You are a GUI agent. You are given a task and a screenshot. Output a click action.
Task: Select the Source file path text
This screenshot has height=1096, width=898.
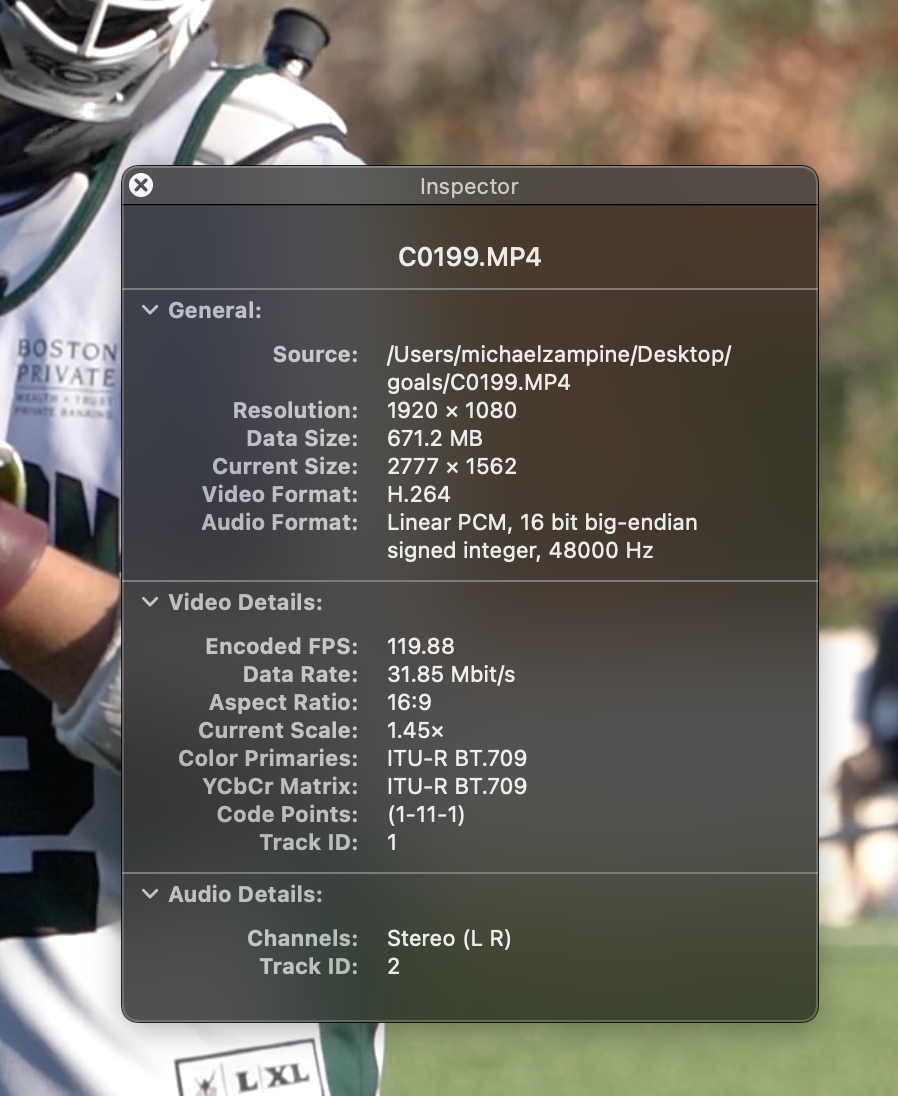coord(559,368)
